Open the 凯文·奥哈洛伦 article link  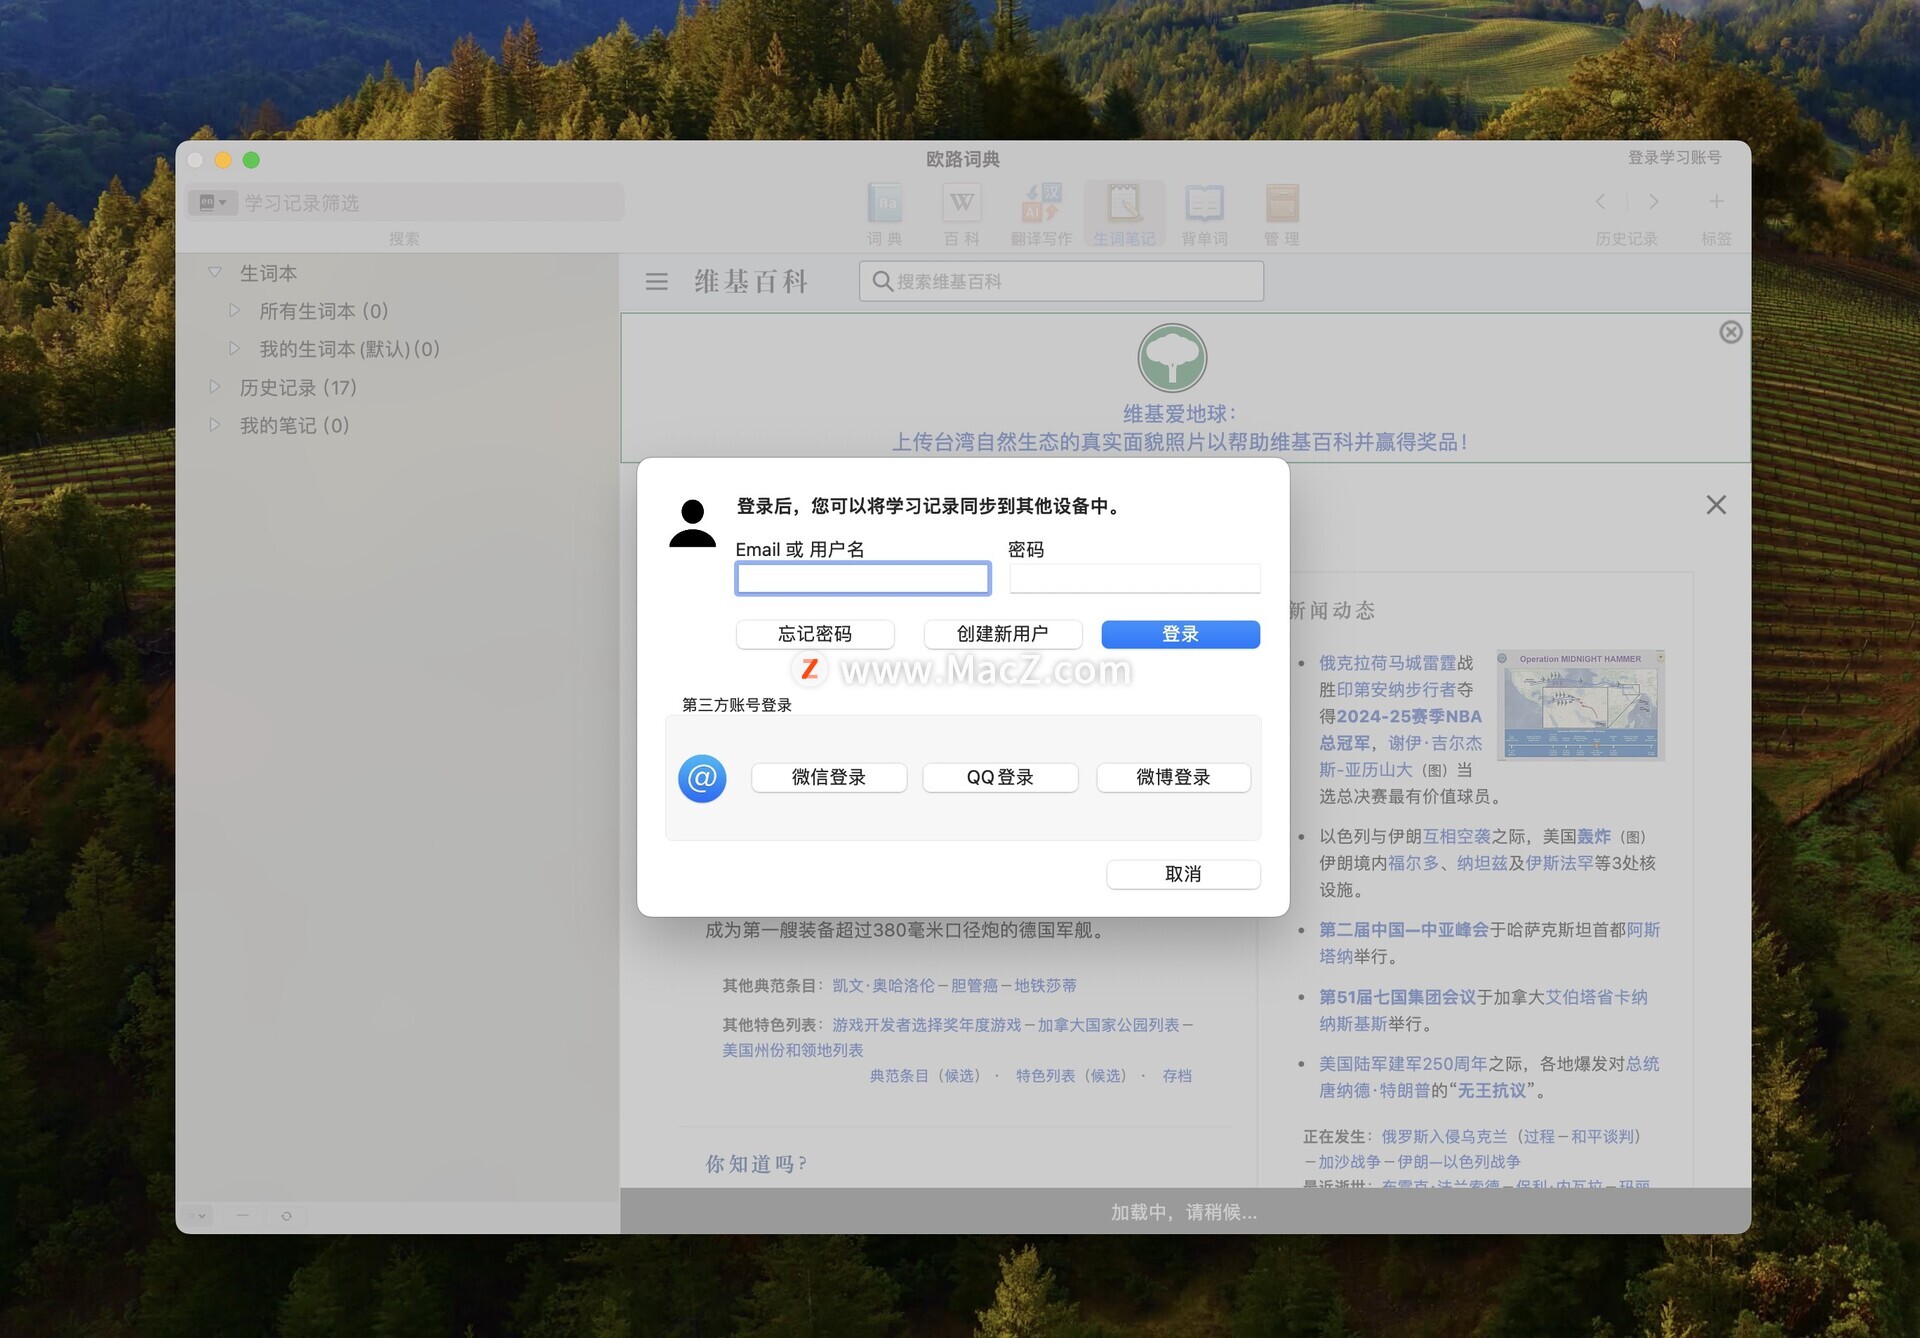click(x=883, y=986)
